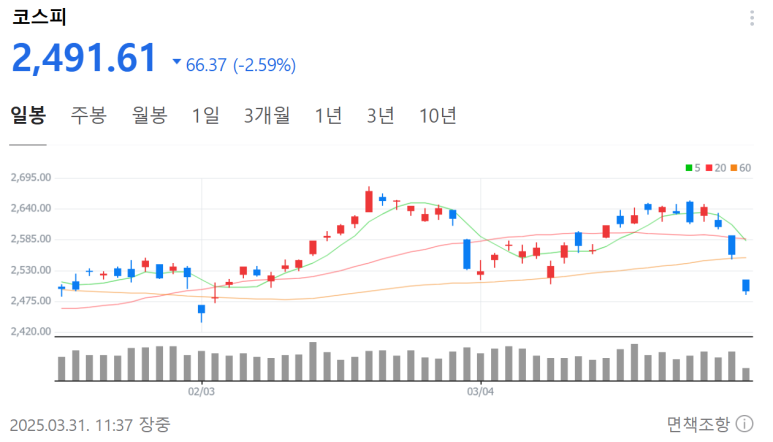Click the blue down-triangle change indicator

click(x=176, y=62)
